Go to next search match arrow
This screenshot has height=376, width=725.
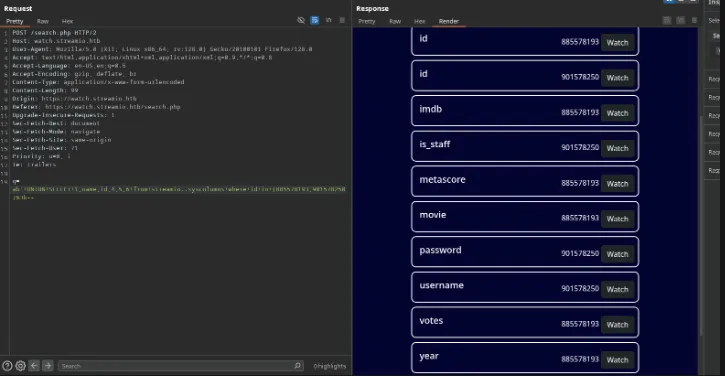click(x=48, y=366)
